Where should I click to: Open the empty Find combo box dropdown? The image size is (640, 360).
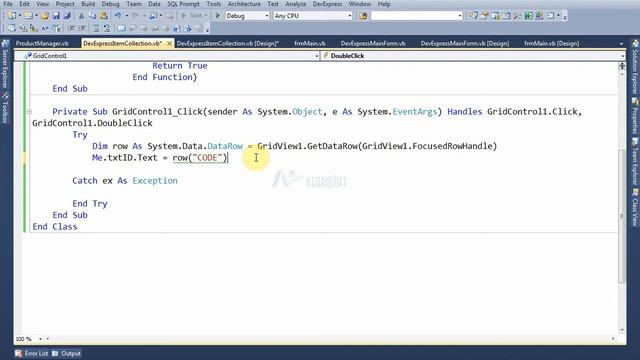[x=460, y=16]
